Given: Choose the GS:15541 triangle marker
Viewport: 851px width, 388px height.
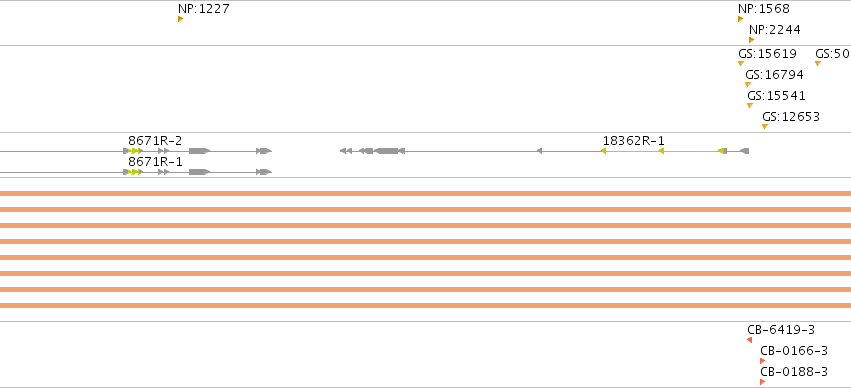Looking at the screenshot, I should click(x=750, y=105).
